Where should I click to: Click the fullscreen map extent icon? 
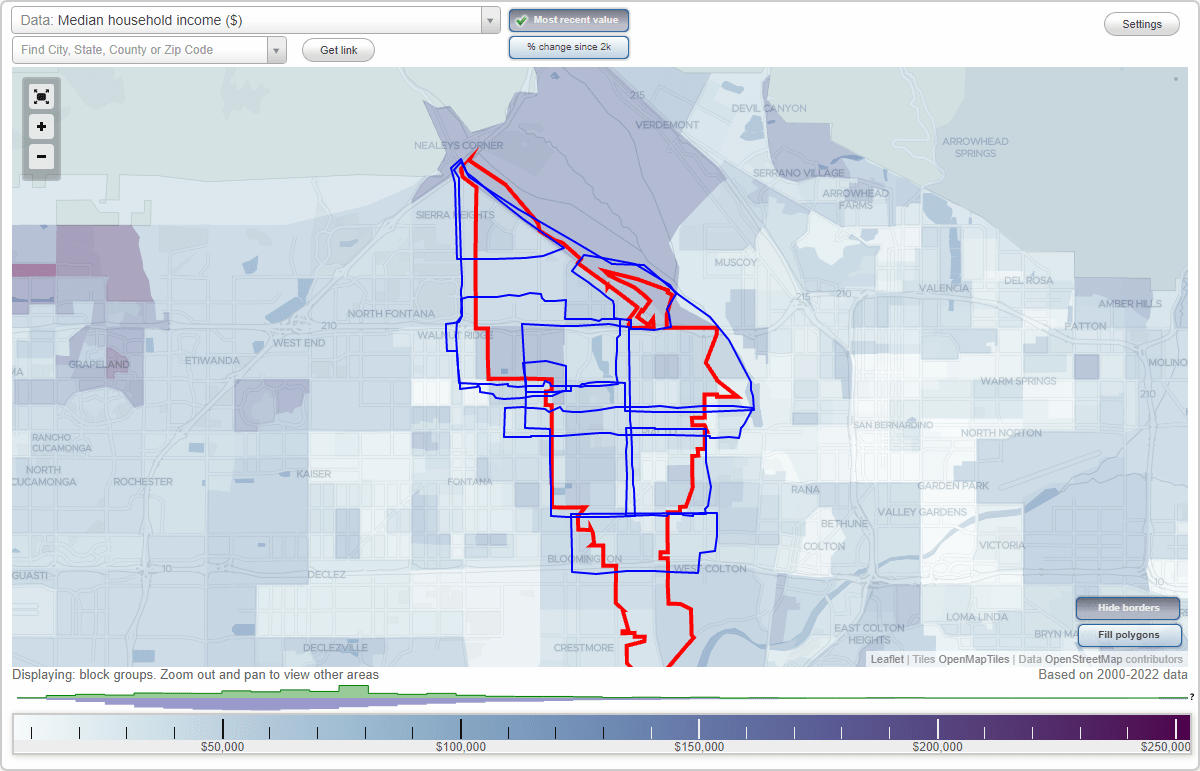pos(41,96)
